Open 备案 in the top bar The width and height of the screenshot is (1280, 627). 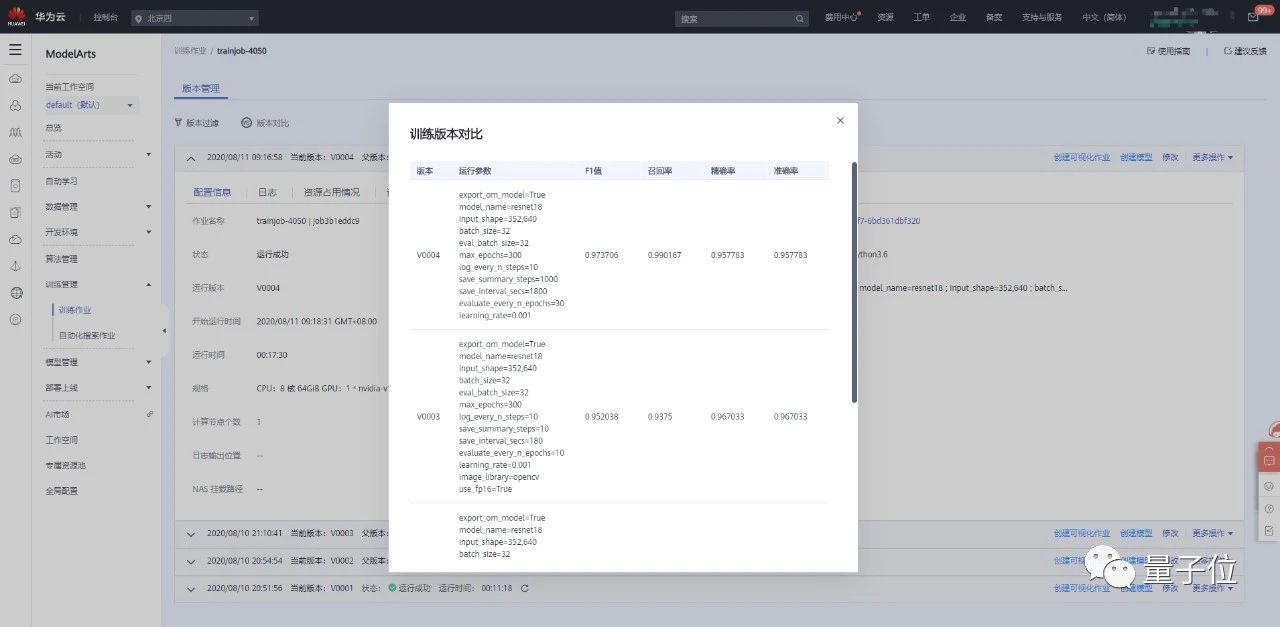pos(994,18)
